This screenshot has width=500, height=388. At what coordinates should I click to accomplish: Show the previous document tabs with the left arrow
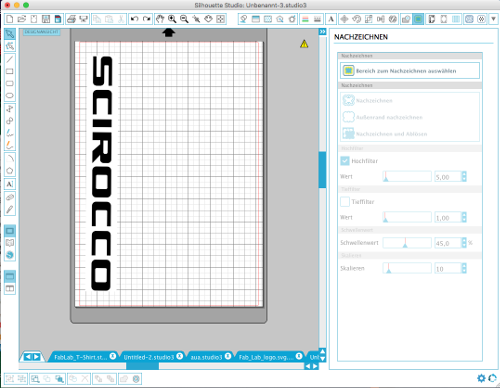pos(28,357)
